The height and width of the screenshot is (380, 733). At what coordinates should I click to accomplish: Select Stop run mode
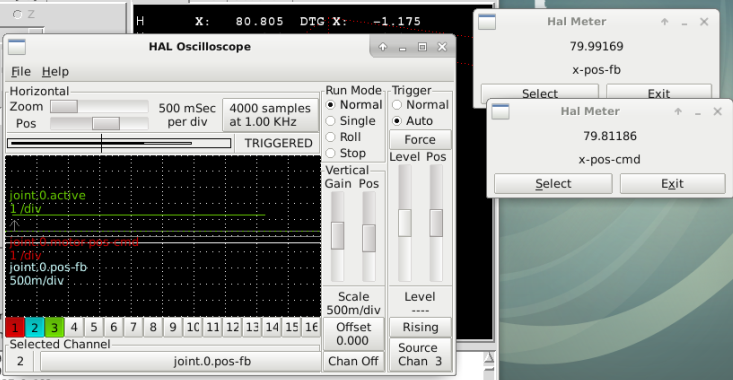point(346,153)
